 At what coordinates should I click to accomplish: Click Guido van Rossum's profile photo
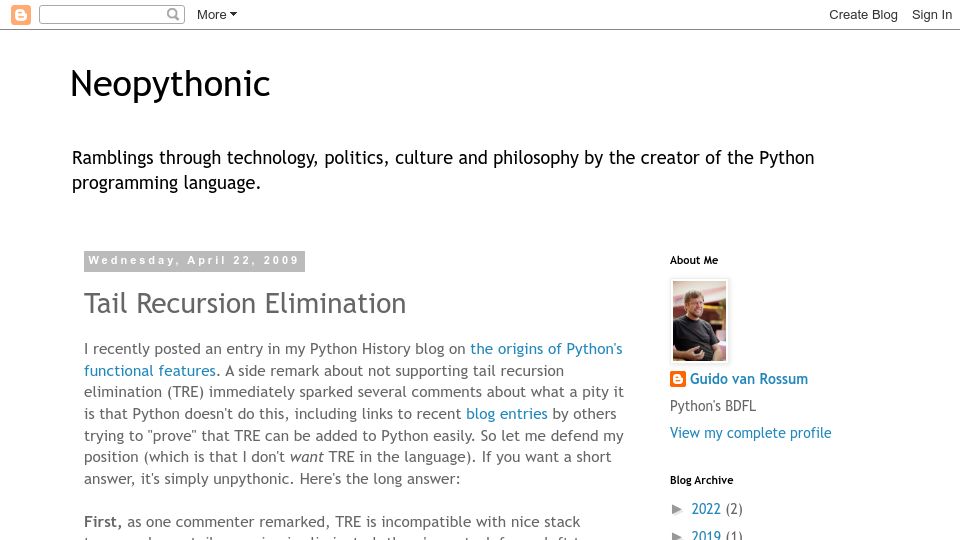coord(699,321)
